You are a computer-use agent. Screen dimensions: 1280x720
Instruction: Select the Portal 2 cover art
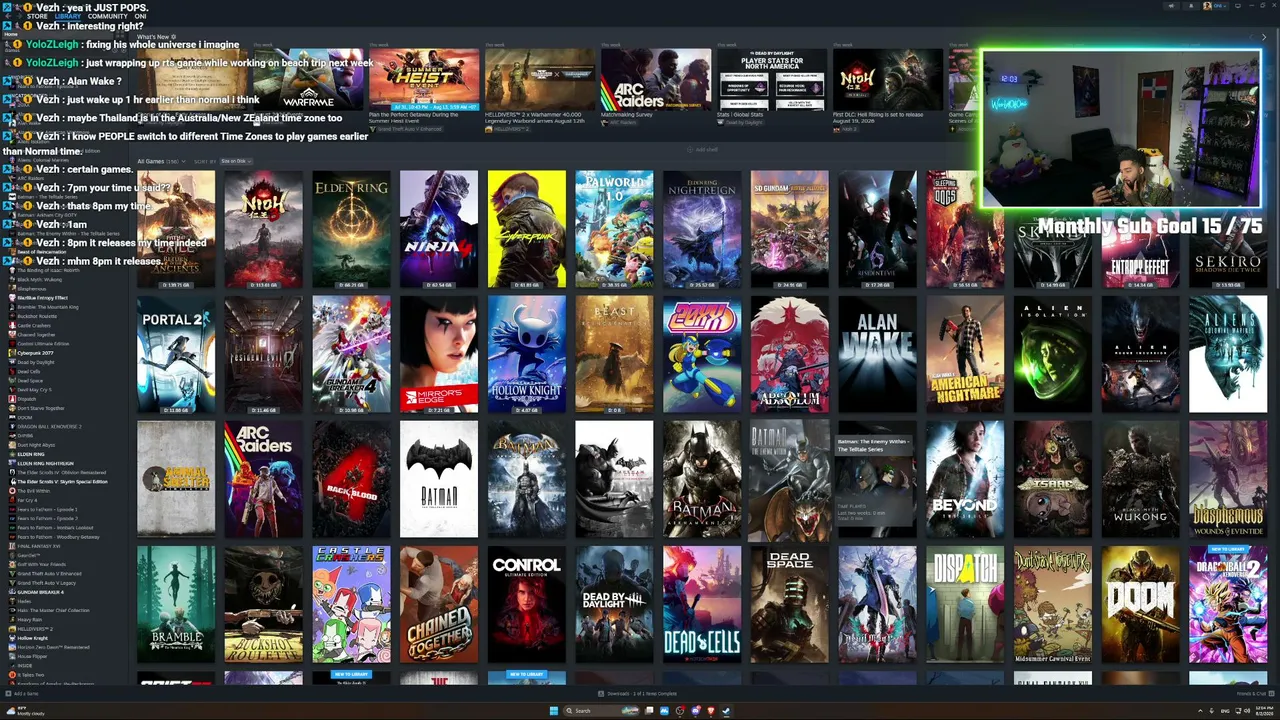click(x=176, y=354)
